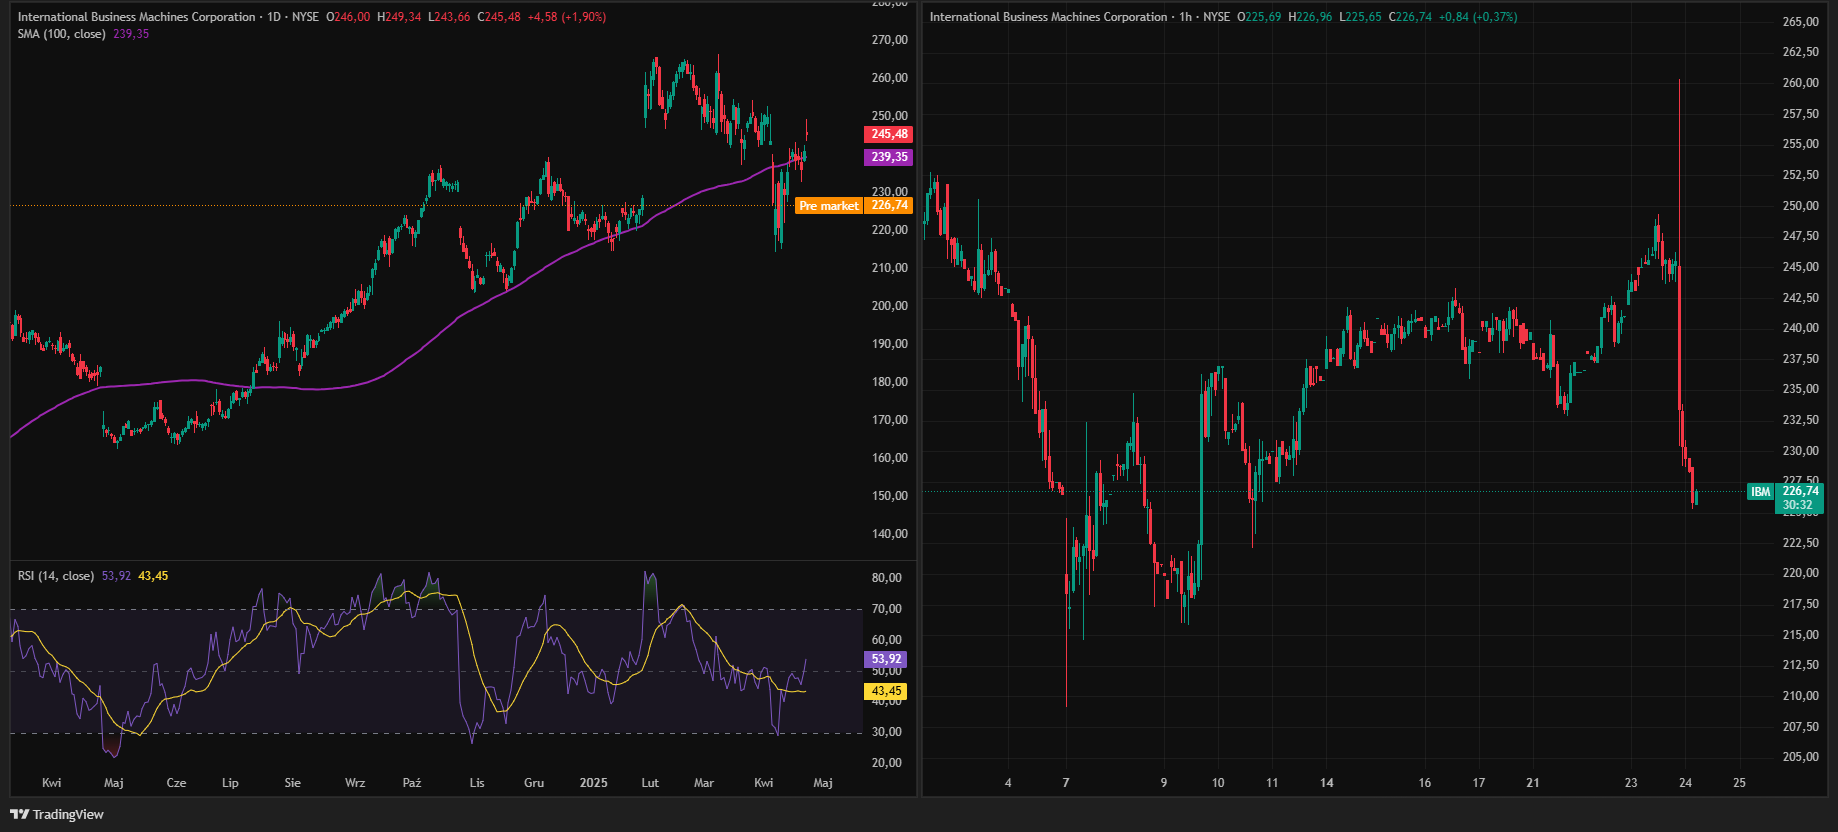The height and width of the screenshot is (832, 1838).
Task: Click the 'Cze' month on the daily time axis
Action: click(176, 783)
